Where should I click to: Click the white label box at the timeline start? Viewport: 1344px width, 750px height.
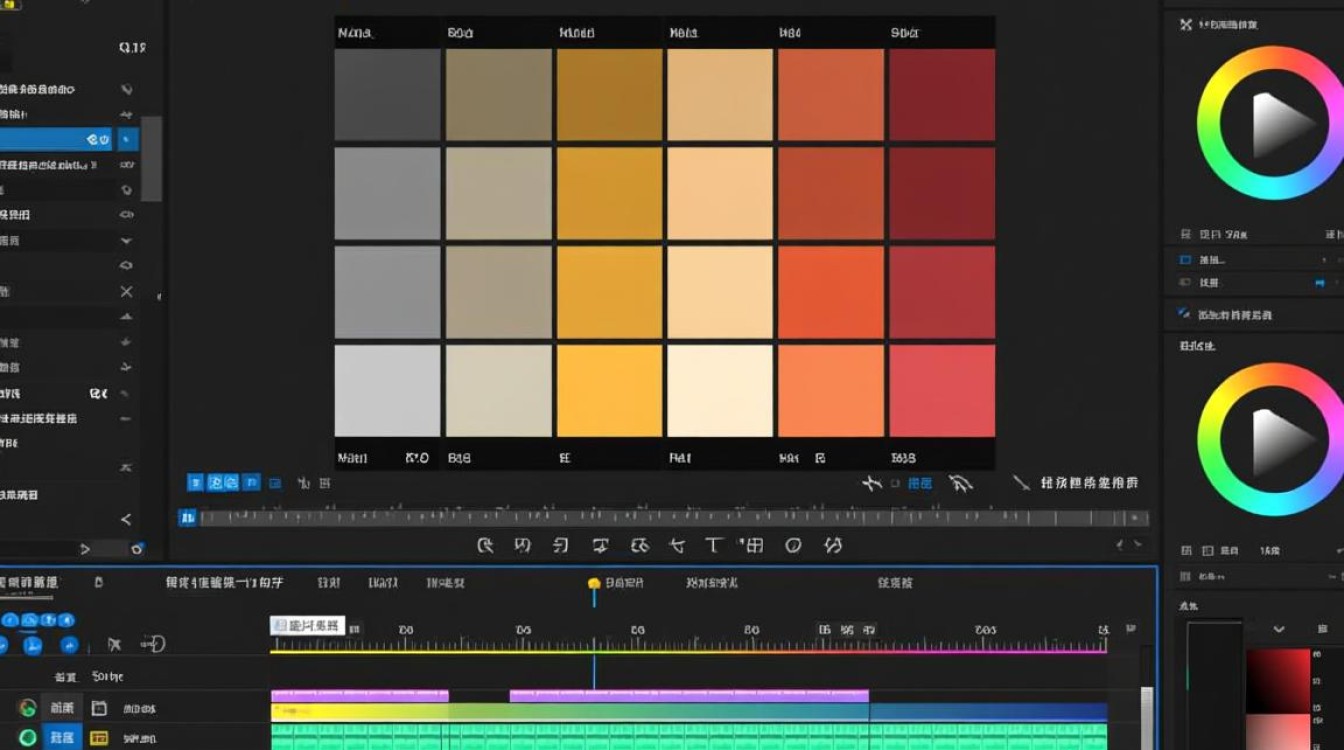pyautogui.click(x=307, y=626)
